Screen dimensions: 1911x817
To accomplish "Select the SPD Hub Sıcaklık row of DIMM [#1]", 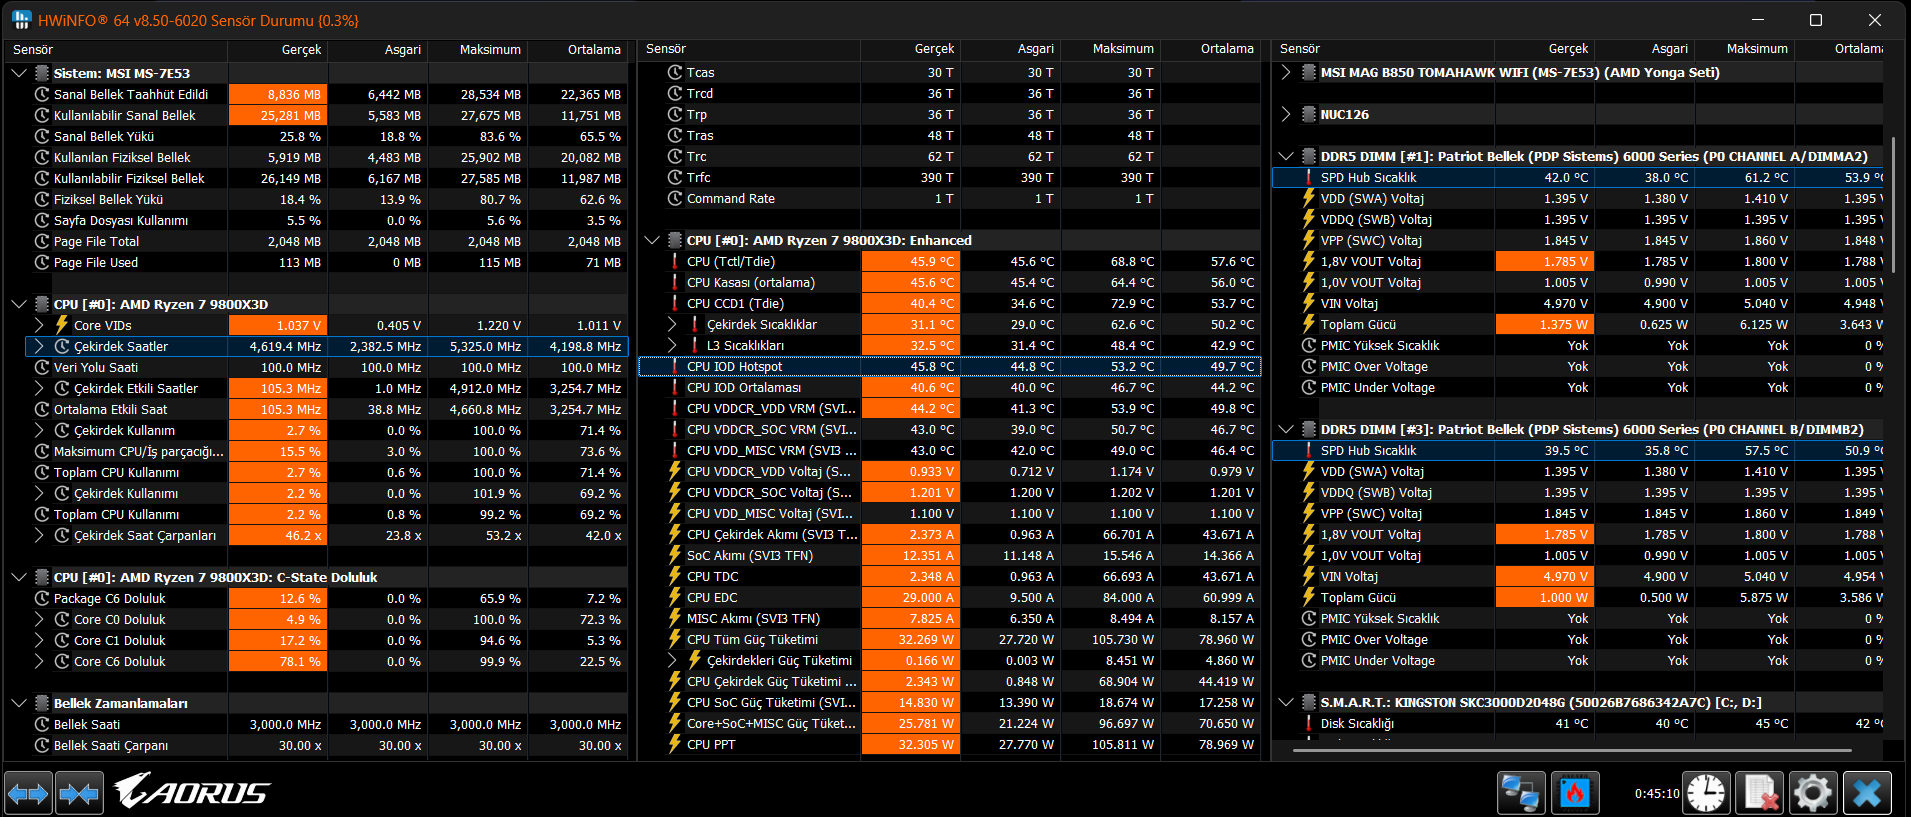I will click(1578, 178).
